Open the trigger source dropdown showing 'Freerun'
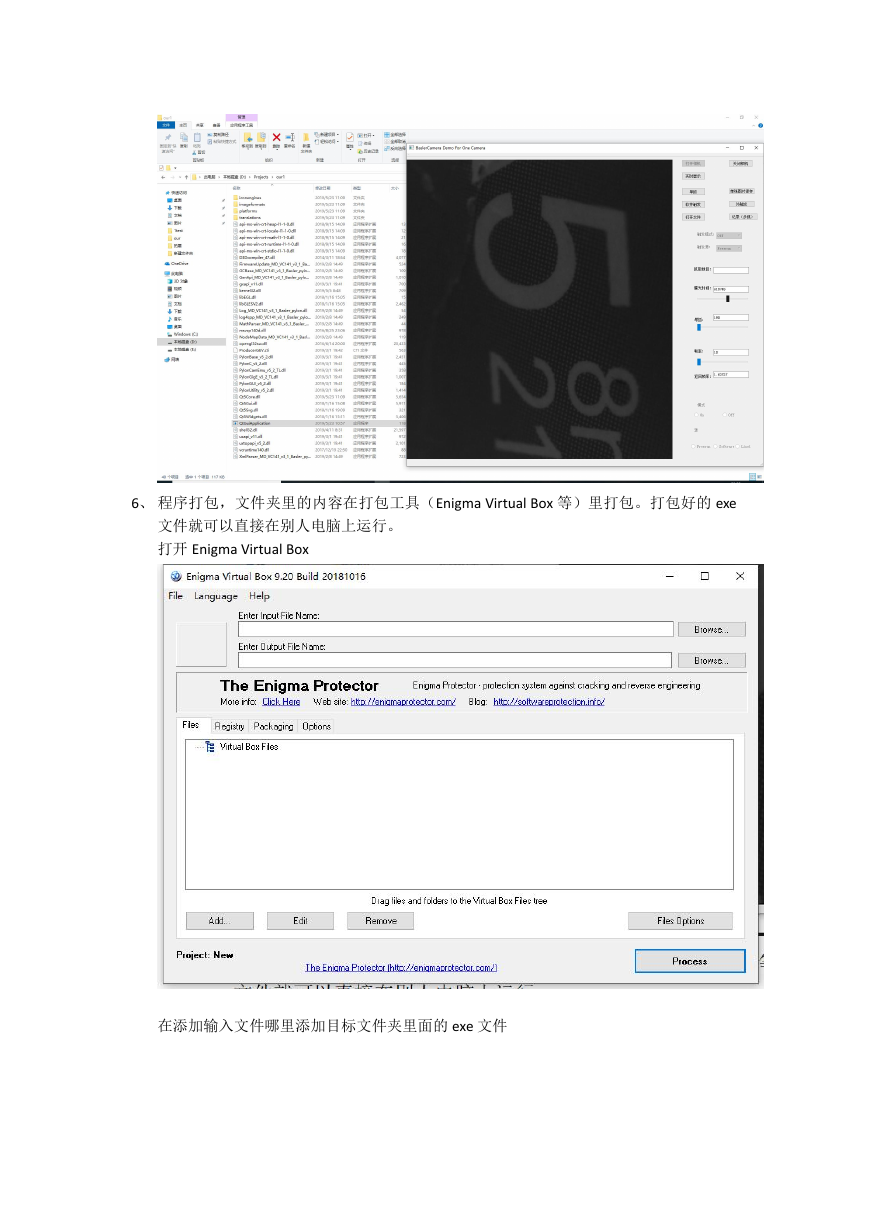Image resolution: width=869 pixels, height=1228 pixels. (729, 248)
